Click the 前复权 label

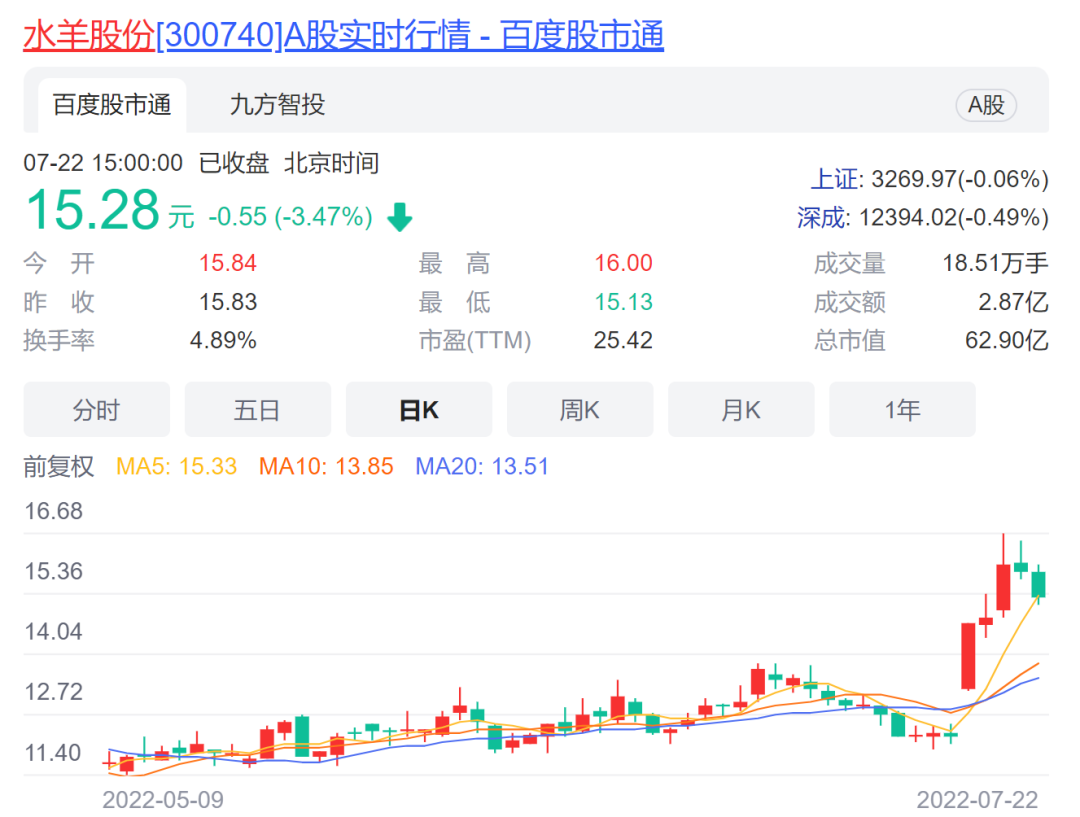point(59,466)
